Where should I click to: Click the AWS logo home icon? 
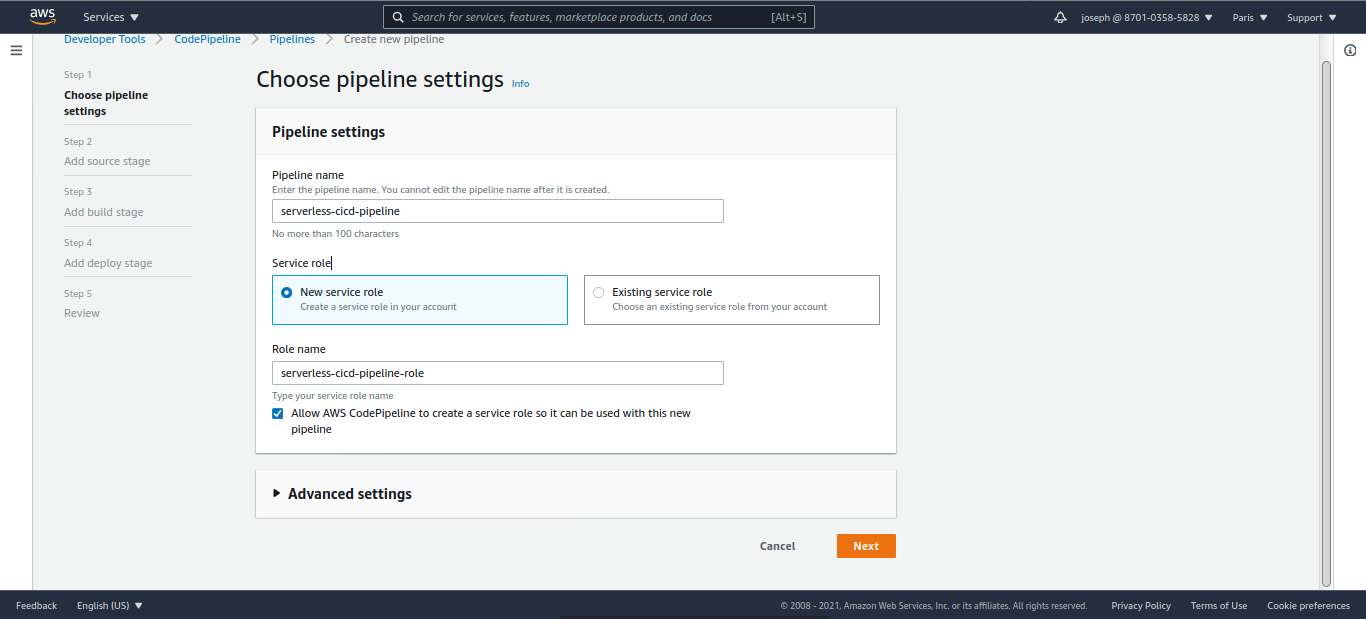click(x=42, y=16)
